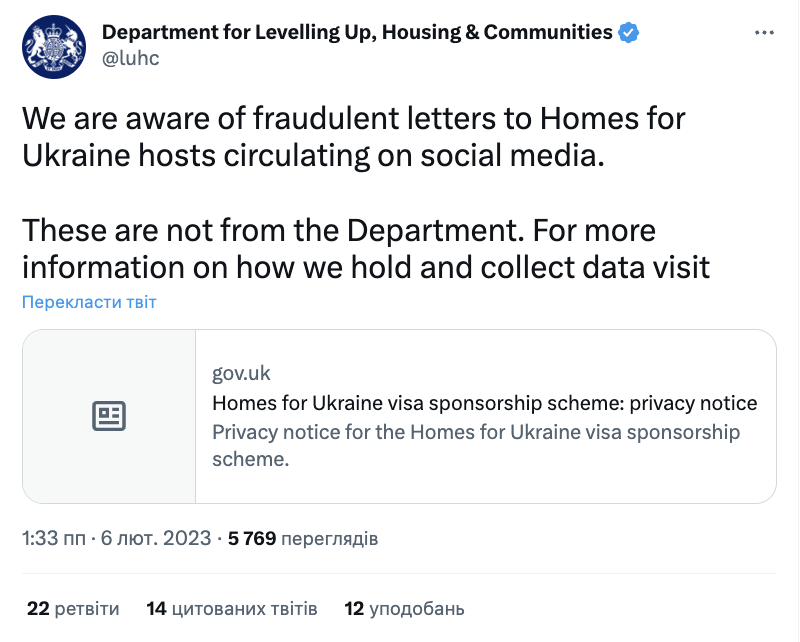Open the '5 769 переглядів' view count

pyautogui.click(x=303, y=539)
